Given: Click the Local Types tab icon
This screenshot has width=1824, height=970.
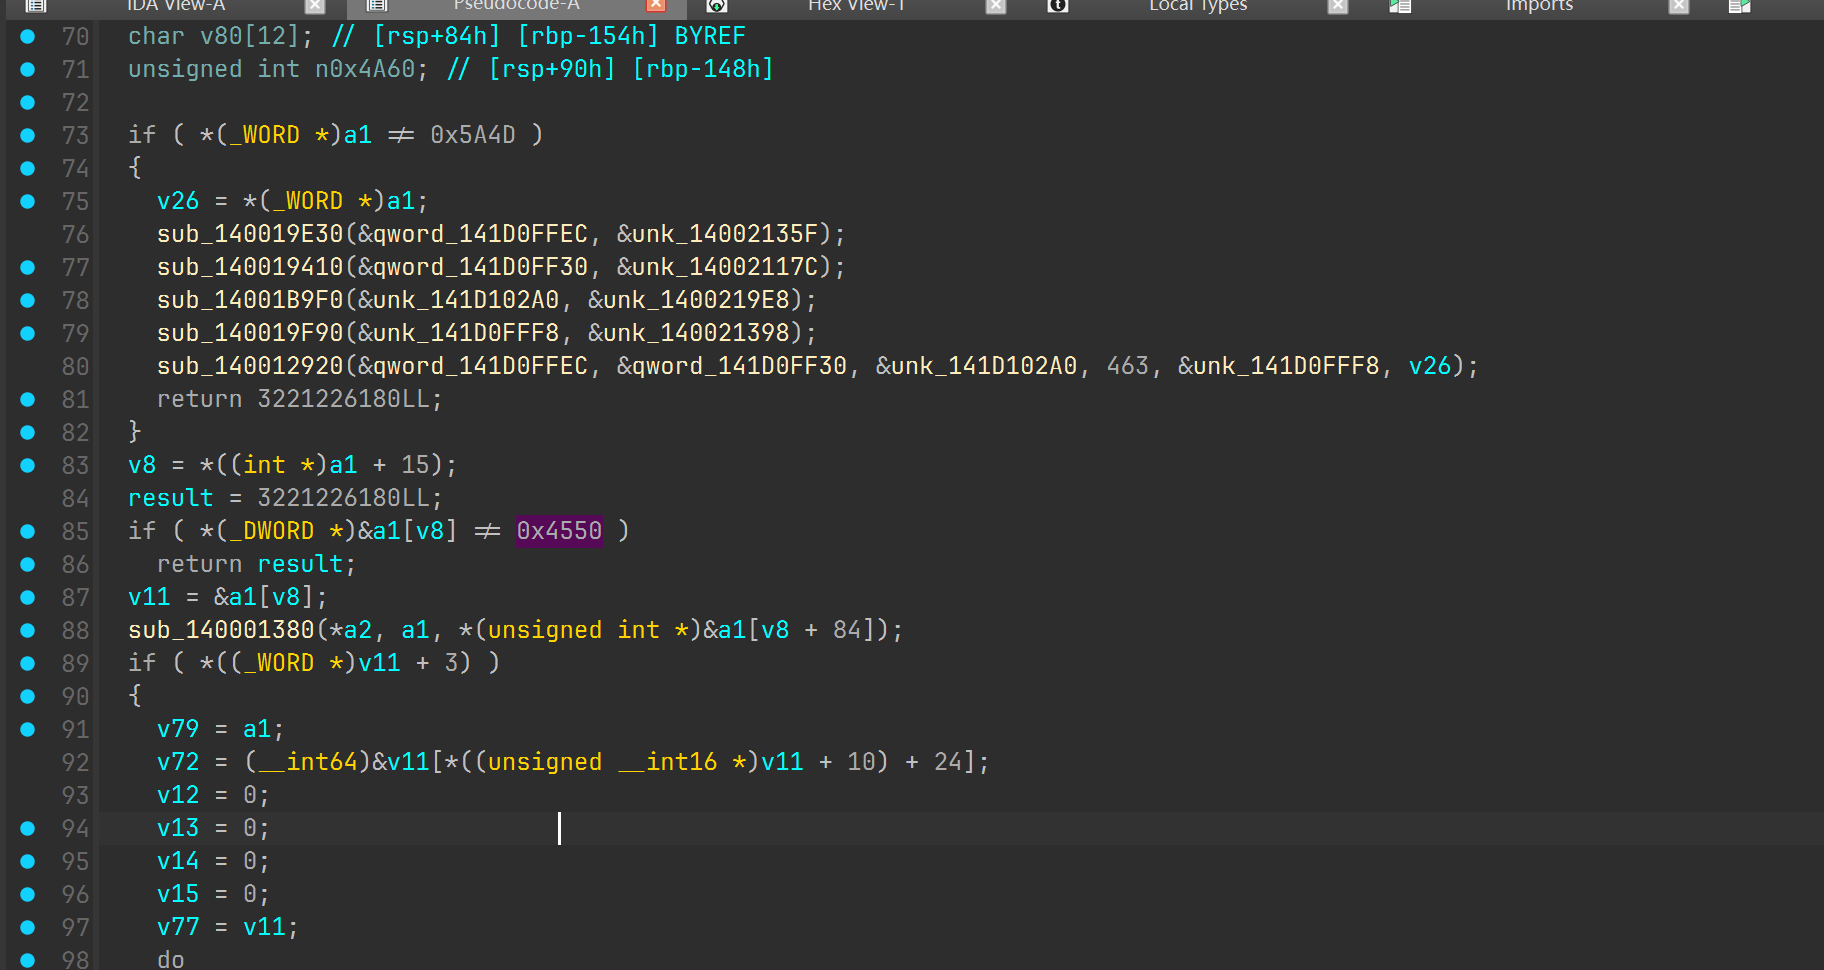Looking at the screenshot, I should pyautogui.click(x=1058, y=5).
